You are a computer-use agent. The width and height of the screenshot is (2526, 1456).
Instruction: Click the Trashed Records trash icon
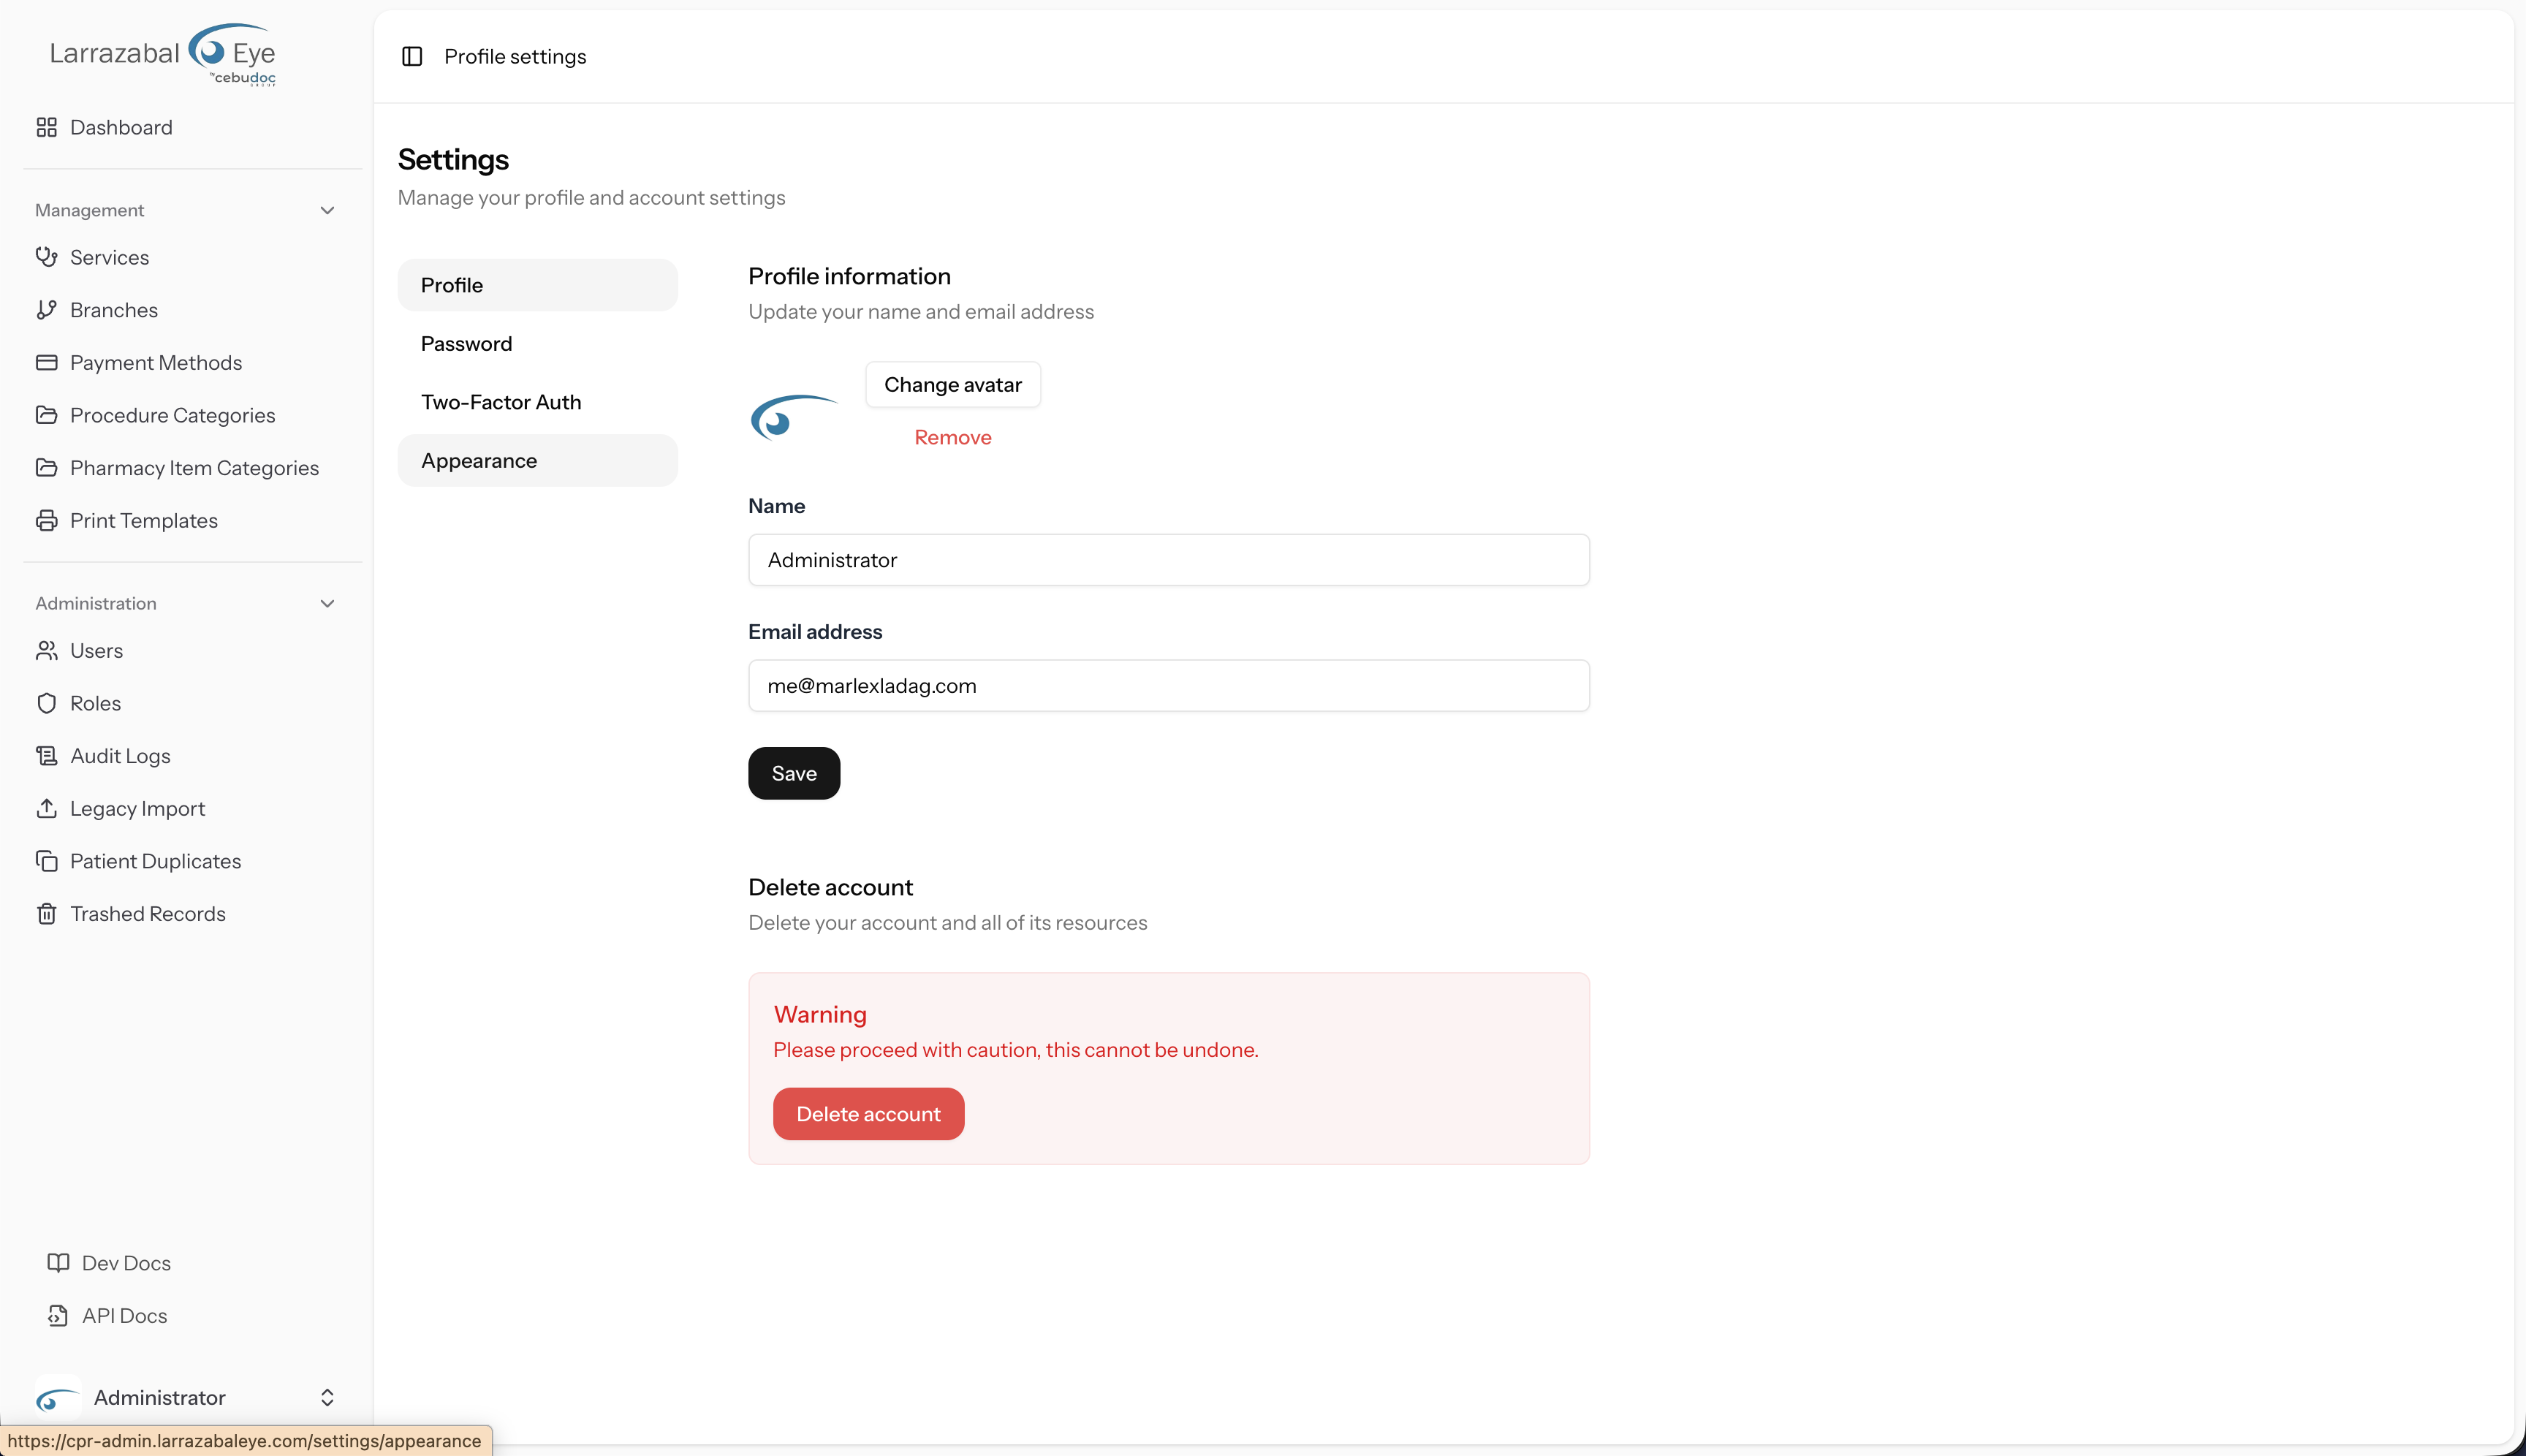coord(46,914)
